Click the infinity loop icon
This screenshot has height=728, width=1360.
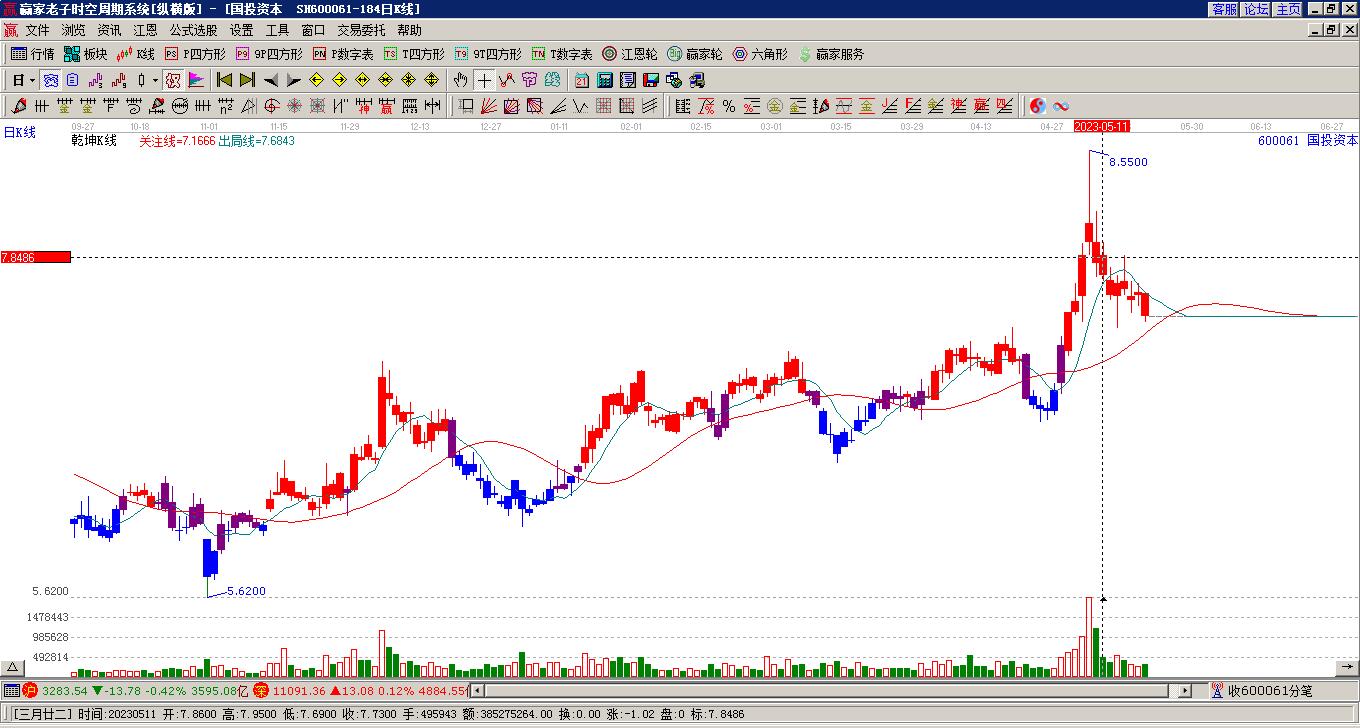1061,106
